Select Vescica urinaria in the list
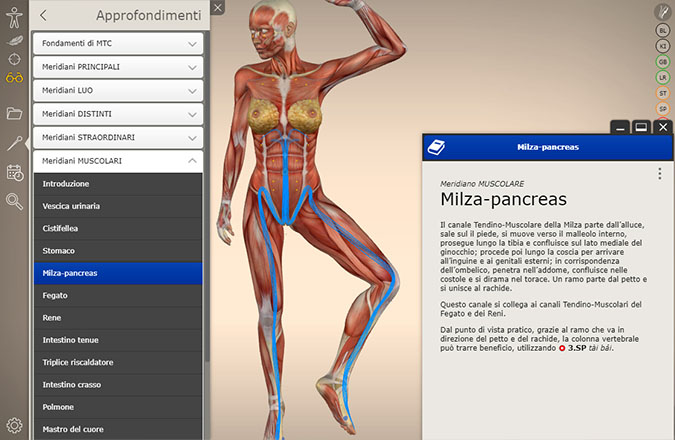Screen dimensions: 675x440 click(x=117, y=206)
